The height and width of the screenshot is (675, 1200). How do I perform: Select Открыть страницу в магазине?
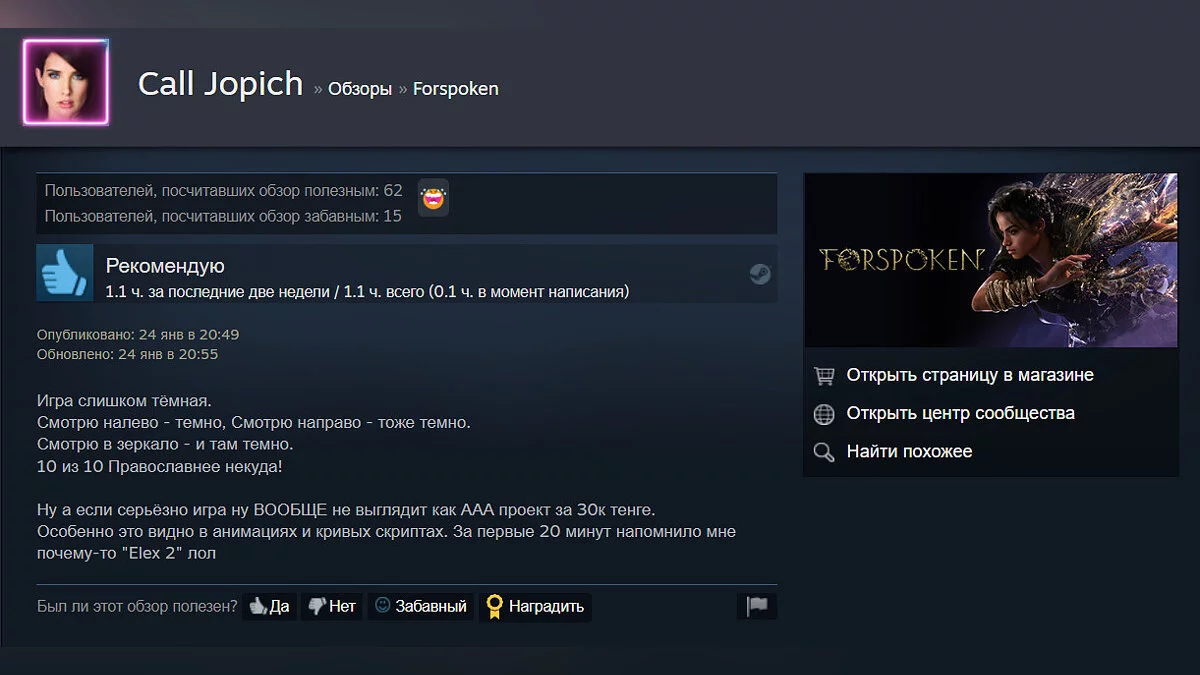click(x=970, y=375)
